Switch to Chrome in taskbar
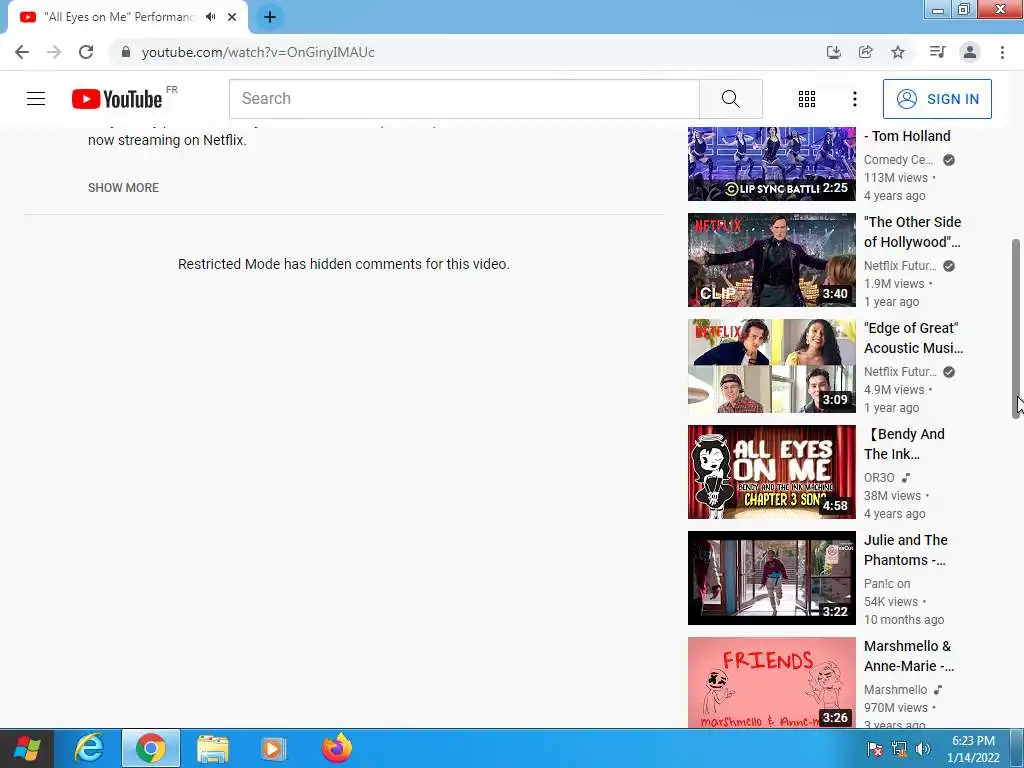Image resolution: width=1024 pixels, height=768 pixels. 151,748
